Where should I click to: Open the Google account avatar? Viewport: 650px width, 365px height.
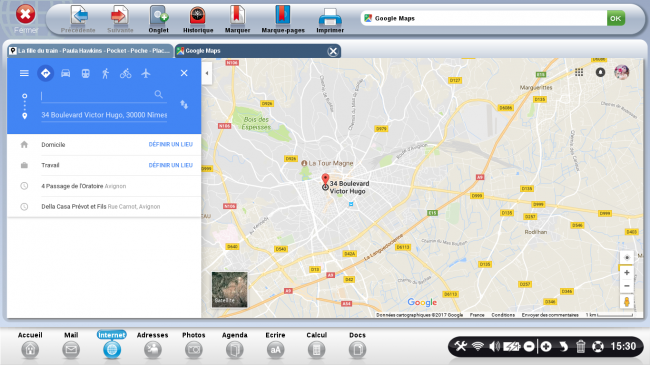pyautogui.click(x=621, y=72)
